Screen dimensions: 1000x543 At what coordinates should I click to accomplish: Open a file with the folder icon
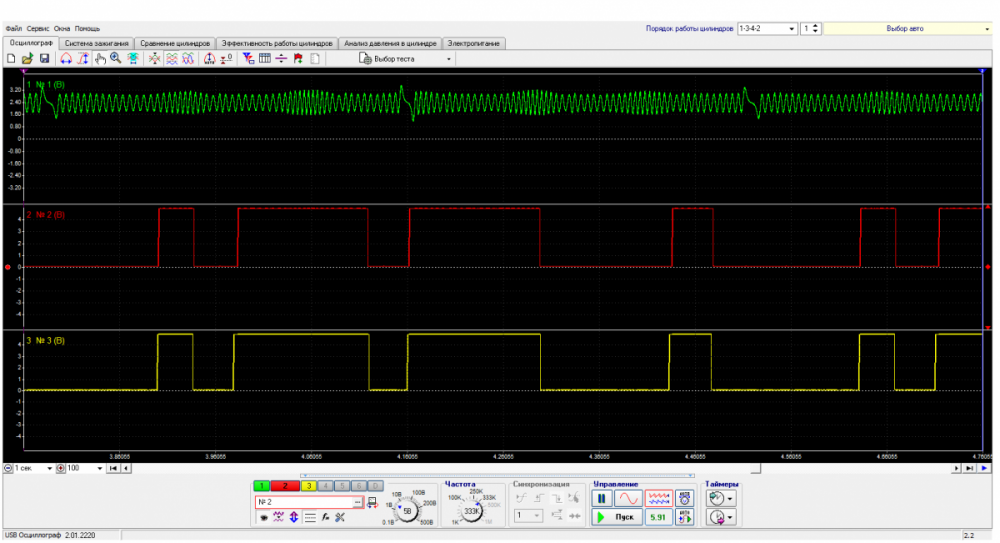[x=27, y=59]
